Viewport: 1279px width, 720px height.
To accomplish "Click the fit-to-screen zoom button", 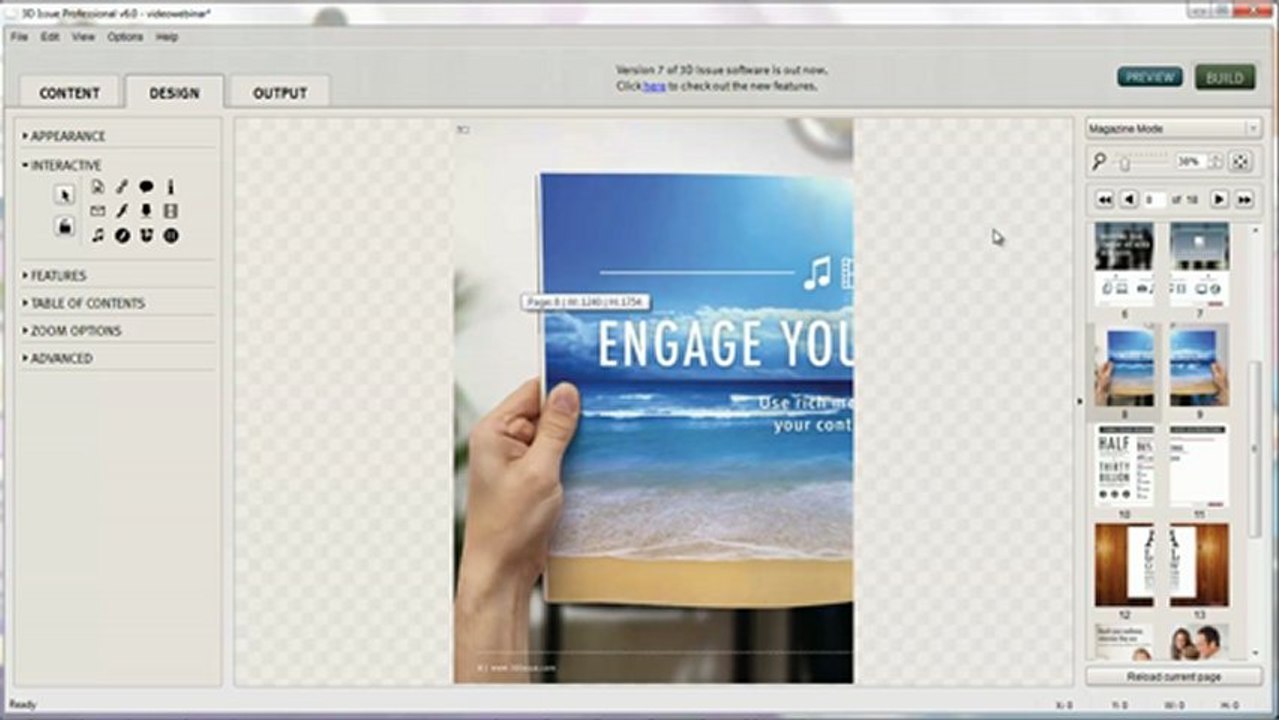I will pos(1239,161).
